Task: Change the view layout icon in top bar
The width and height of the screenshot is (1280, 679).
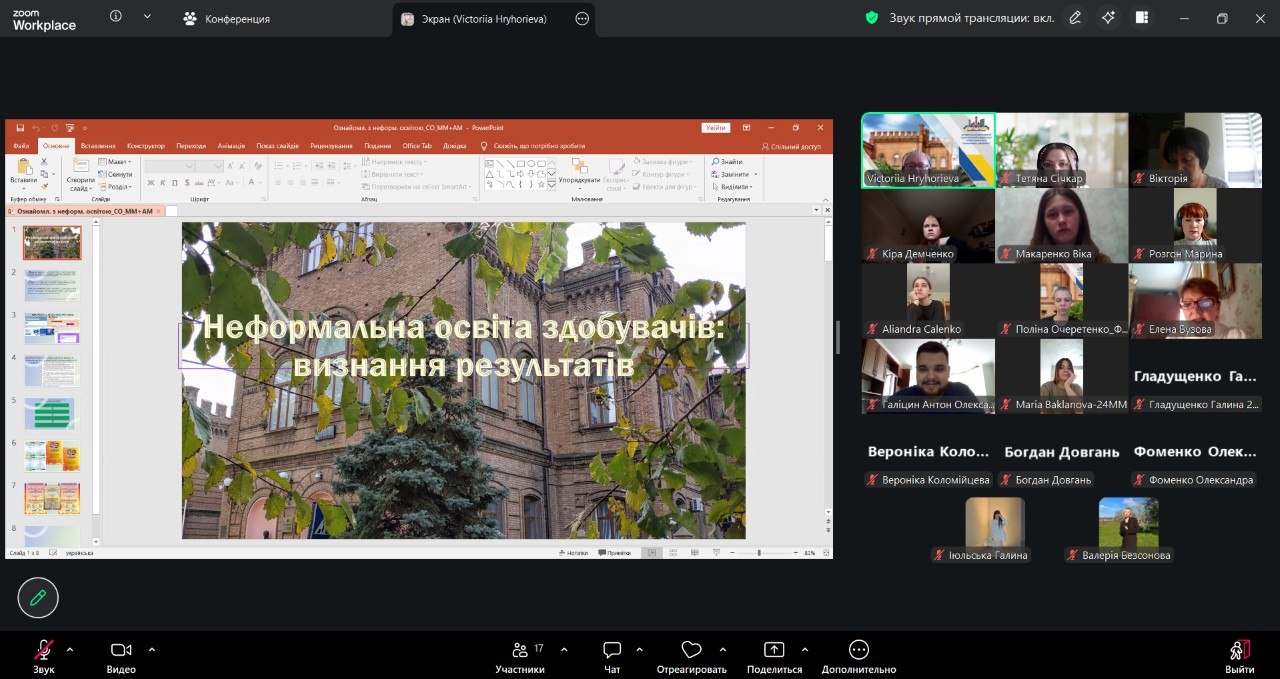Action: pos(1141,18)
